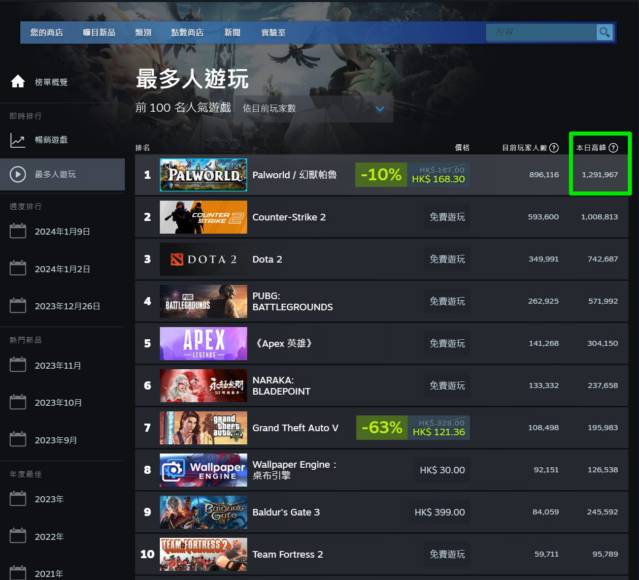Image resolution: width=639 pixels, height=580 pixels.
Task: Click Palworld peak value 1,291,967
Action: tap(599, 175)
